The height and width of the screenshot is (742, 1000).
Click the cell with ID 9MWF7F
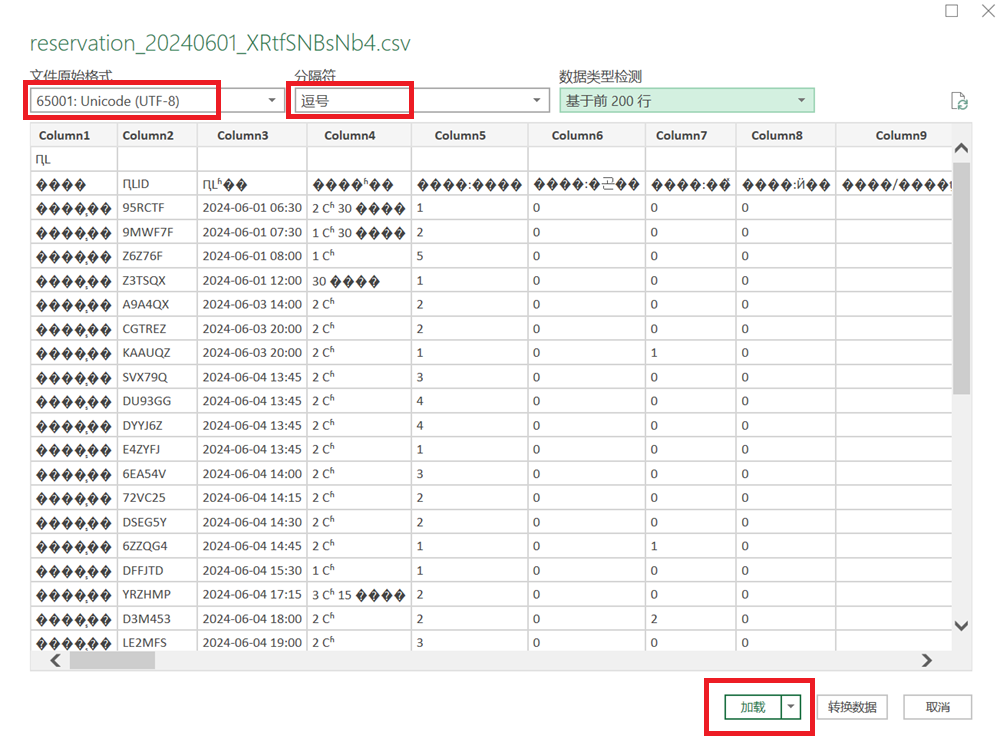(157, 232)
